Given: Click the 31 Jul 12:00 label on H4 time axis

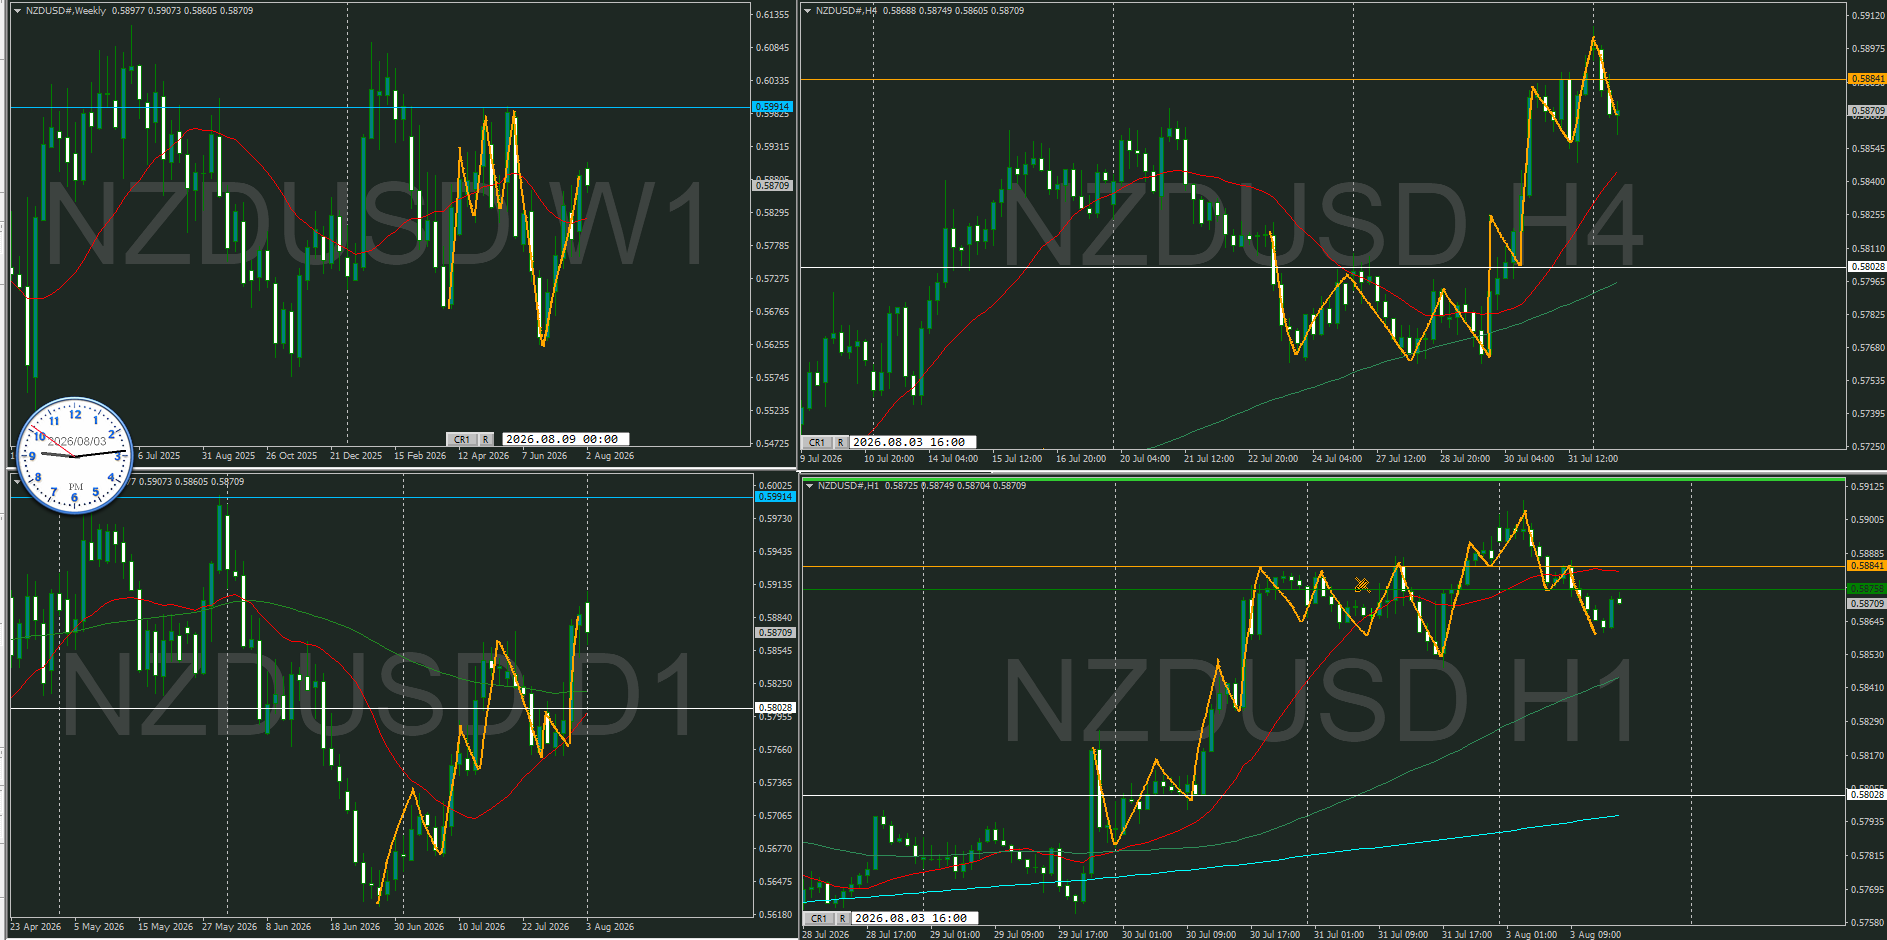Looking at the screenshot, I should coord(1593,459).
